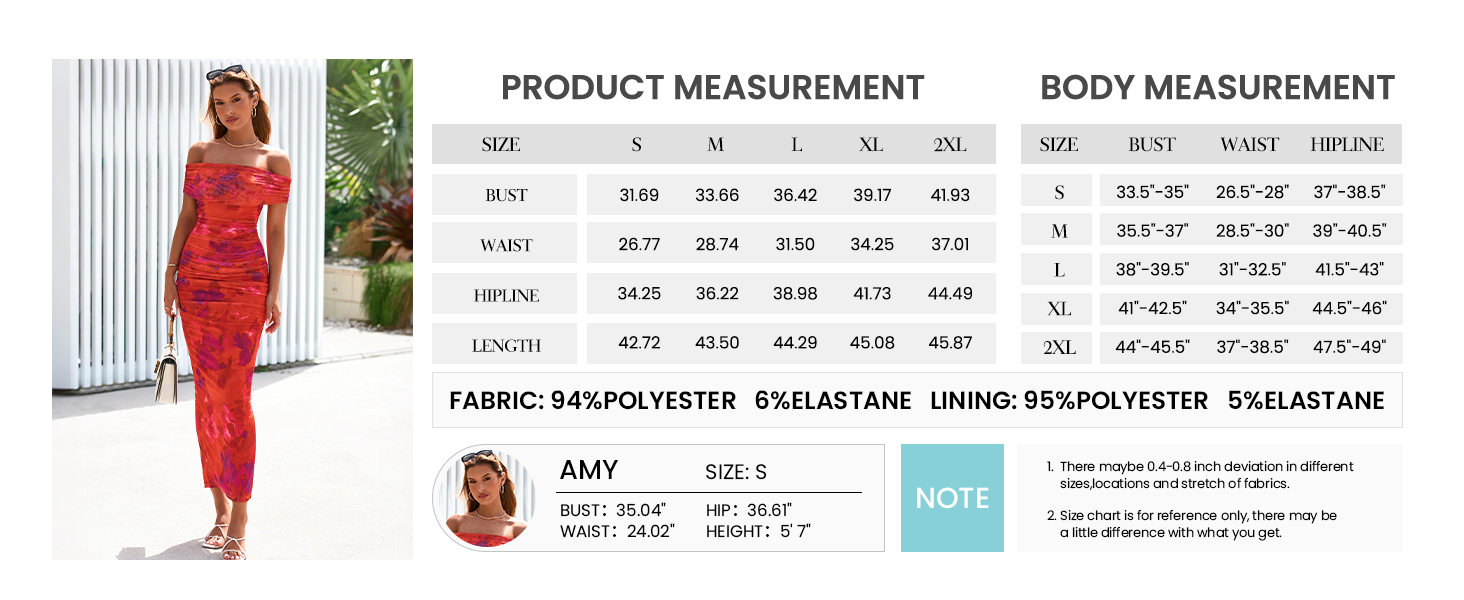This screenshot has width=1464, height=600.
Task: Click the length value 45.87 for size 2XL
Action: click(x=950, y=343)
